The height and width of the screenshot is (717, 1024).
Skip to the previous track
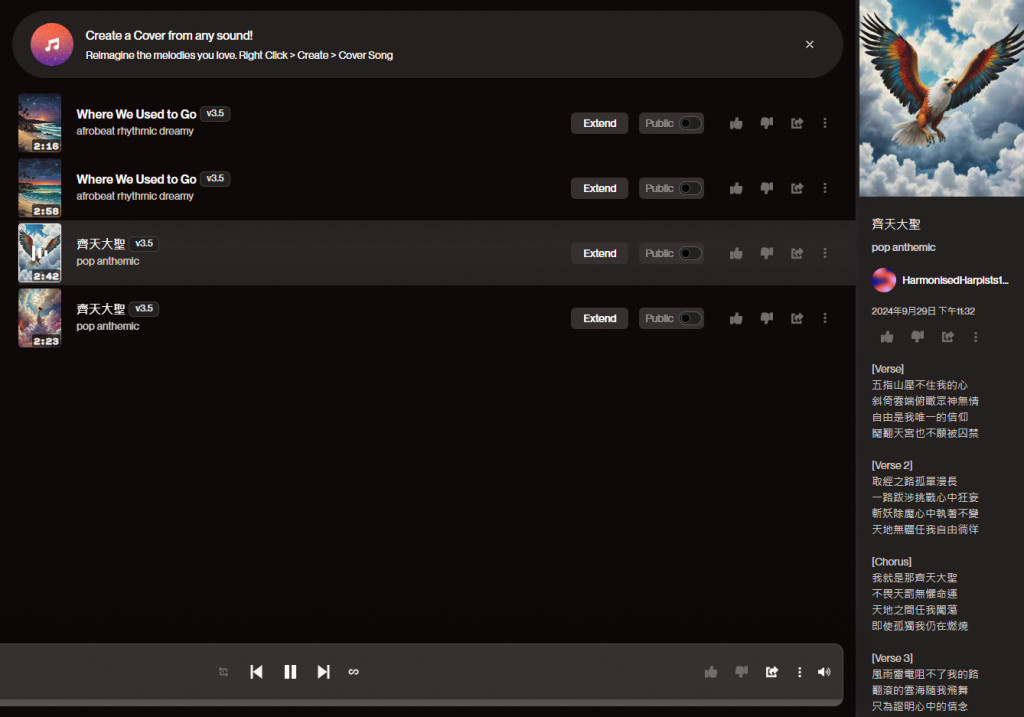[256, 672]
